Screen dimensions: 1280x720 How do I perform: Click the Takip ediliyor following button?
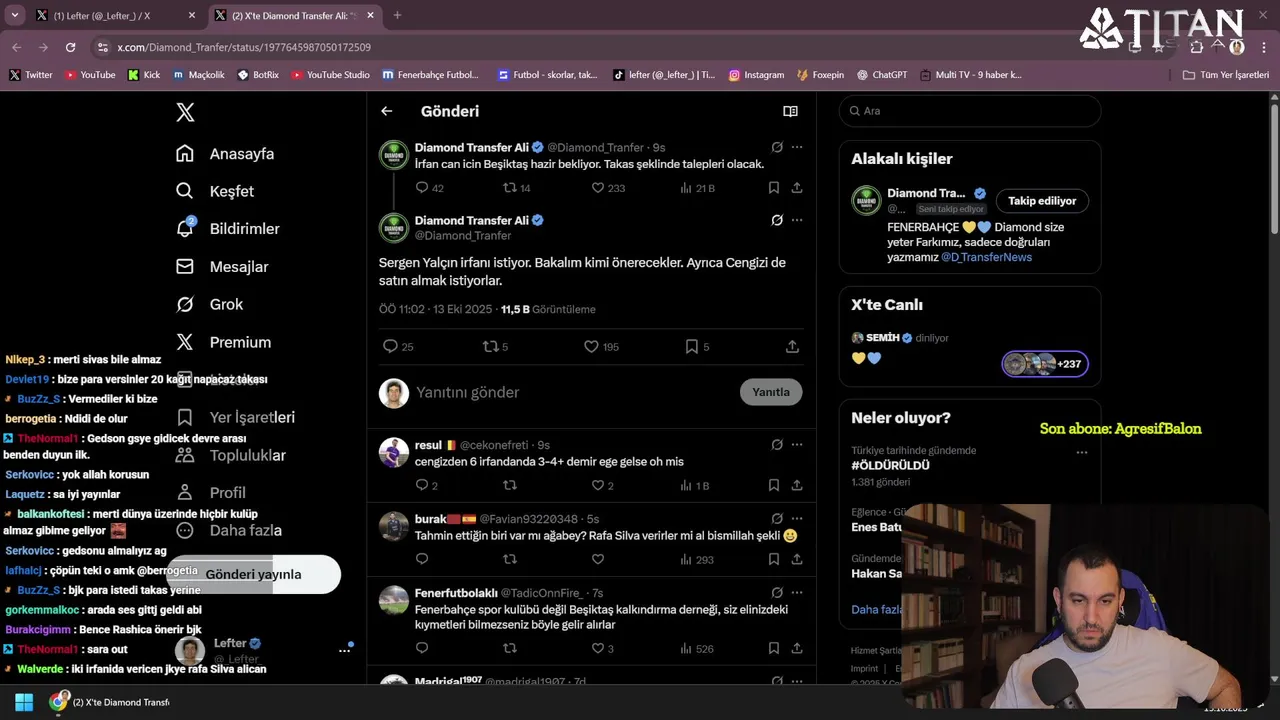(x=1042, y=201)
